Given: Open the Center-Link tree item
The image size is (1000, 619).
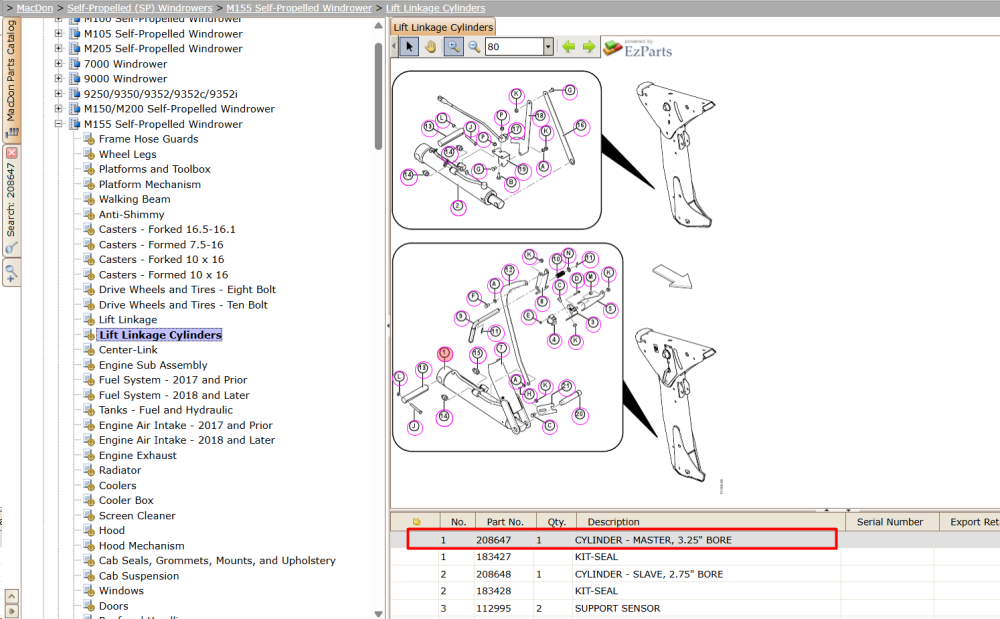Looking at the screenshot, I should pos(128,349).
